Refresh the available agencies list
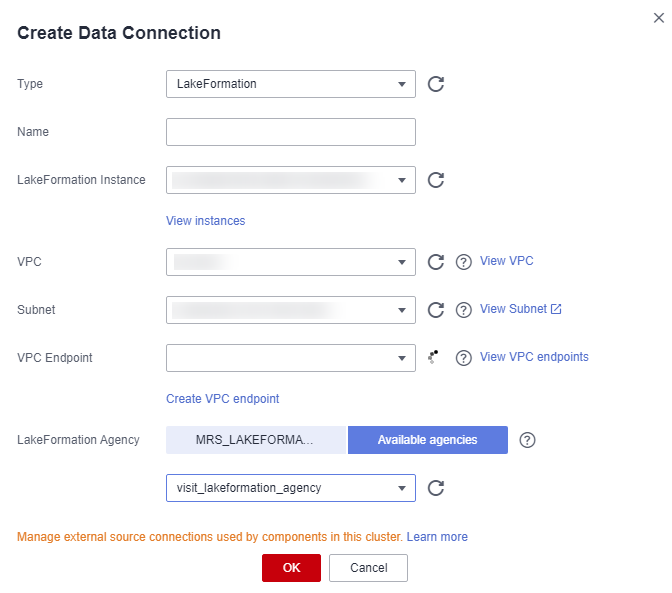This screenshot has height=593, width=672. click(436, 488)
